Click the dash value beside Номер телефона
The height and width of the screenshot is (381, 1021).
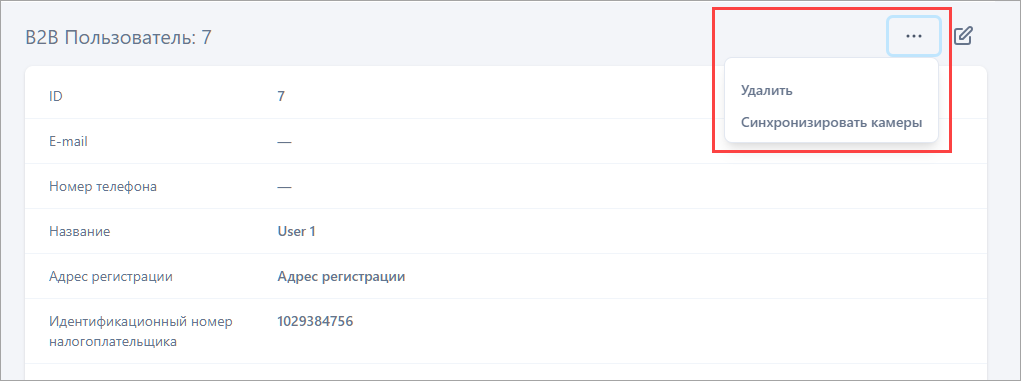coord(284,187)
